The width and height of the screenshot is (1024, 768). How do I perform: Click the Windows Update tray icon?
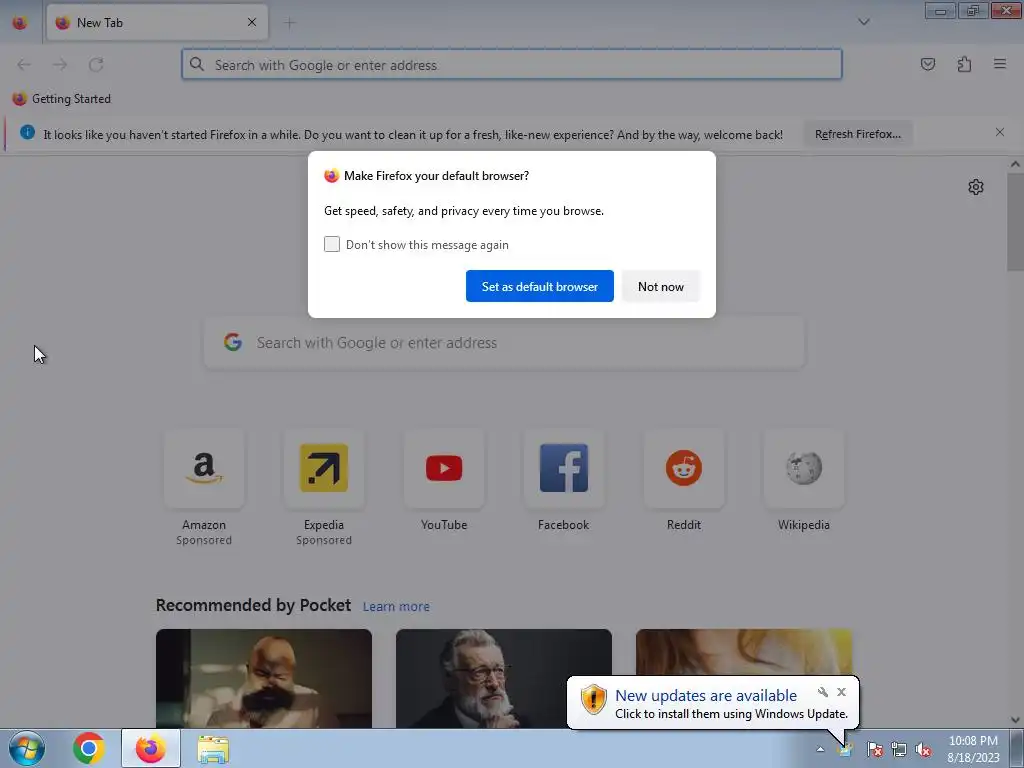(846, 750)
